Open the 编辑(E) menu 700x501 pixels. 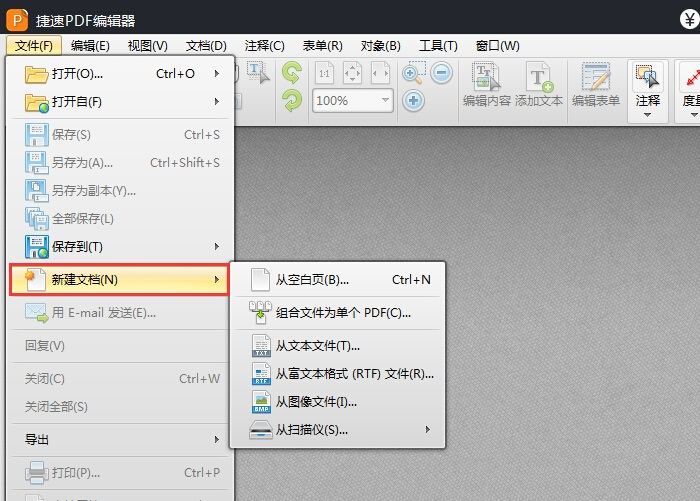(90, 46)
